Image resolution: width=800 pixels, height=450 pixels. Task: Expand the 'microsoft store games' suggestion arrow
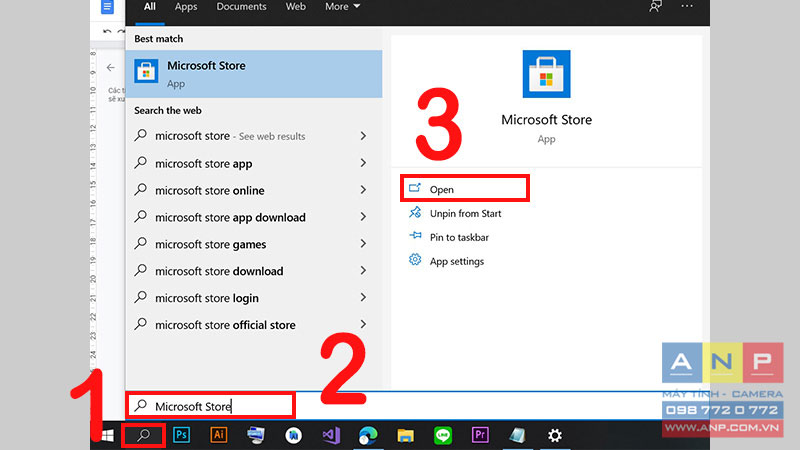coord(363,243)
